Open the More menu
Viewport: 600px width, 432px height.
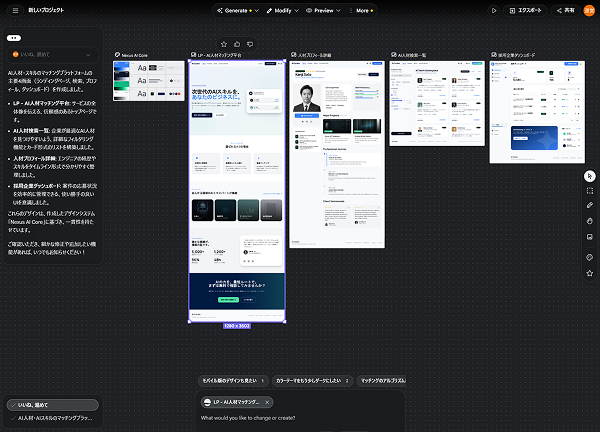pyautogui.click(x=361, y=11)
